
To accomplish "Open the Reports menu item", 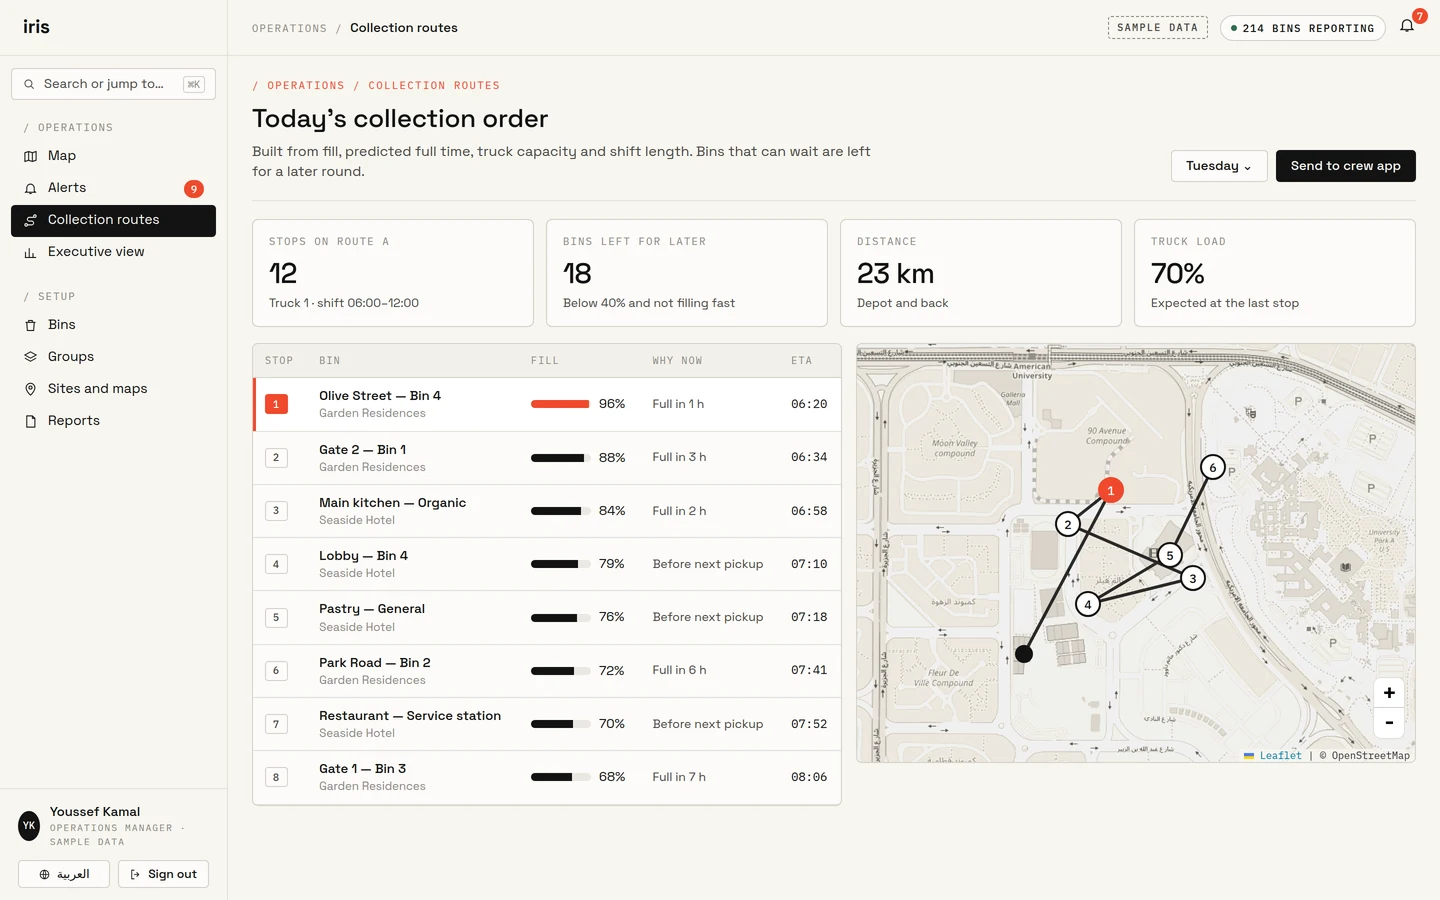I will [113, 421].
